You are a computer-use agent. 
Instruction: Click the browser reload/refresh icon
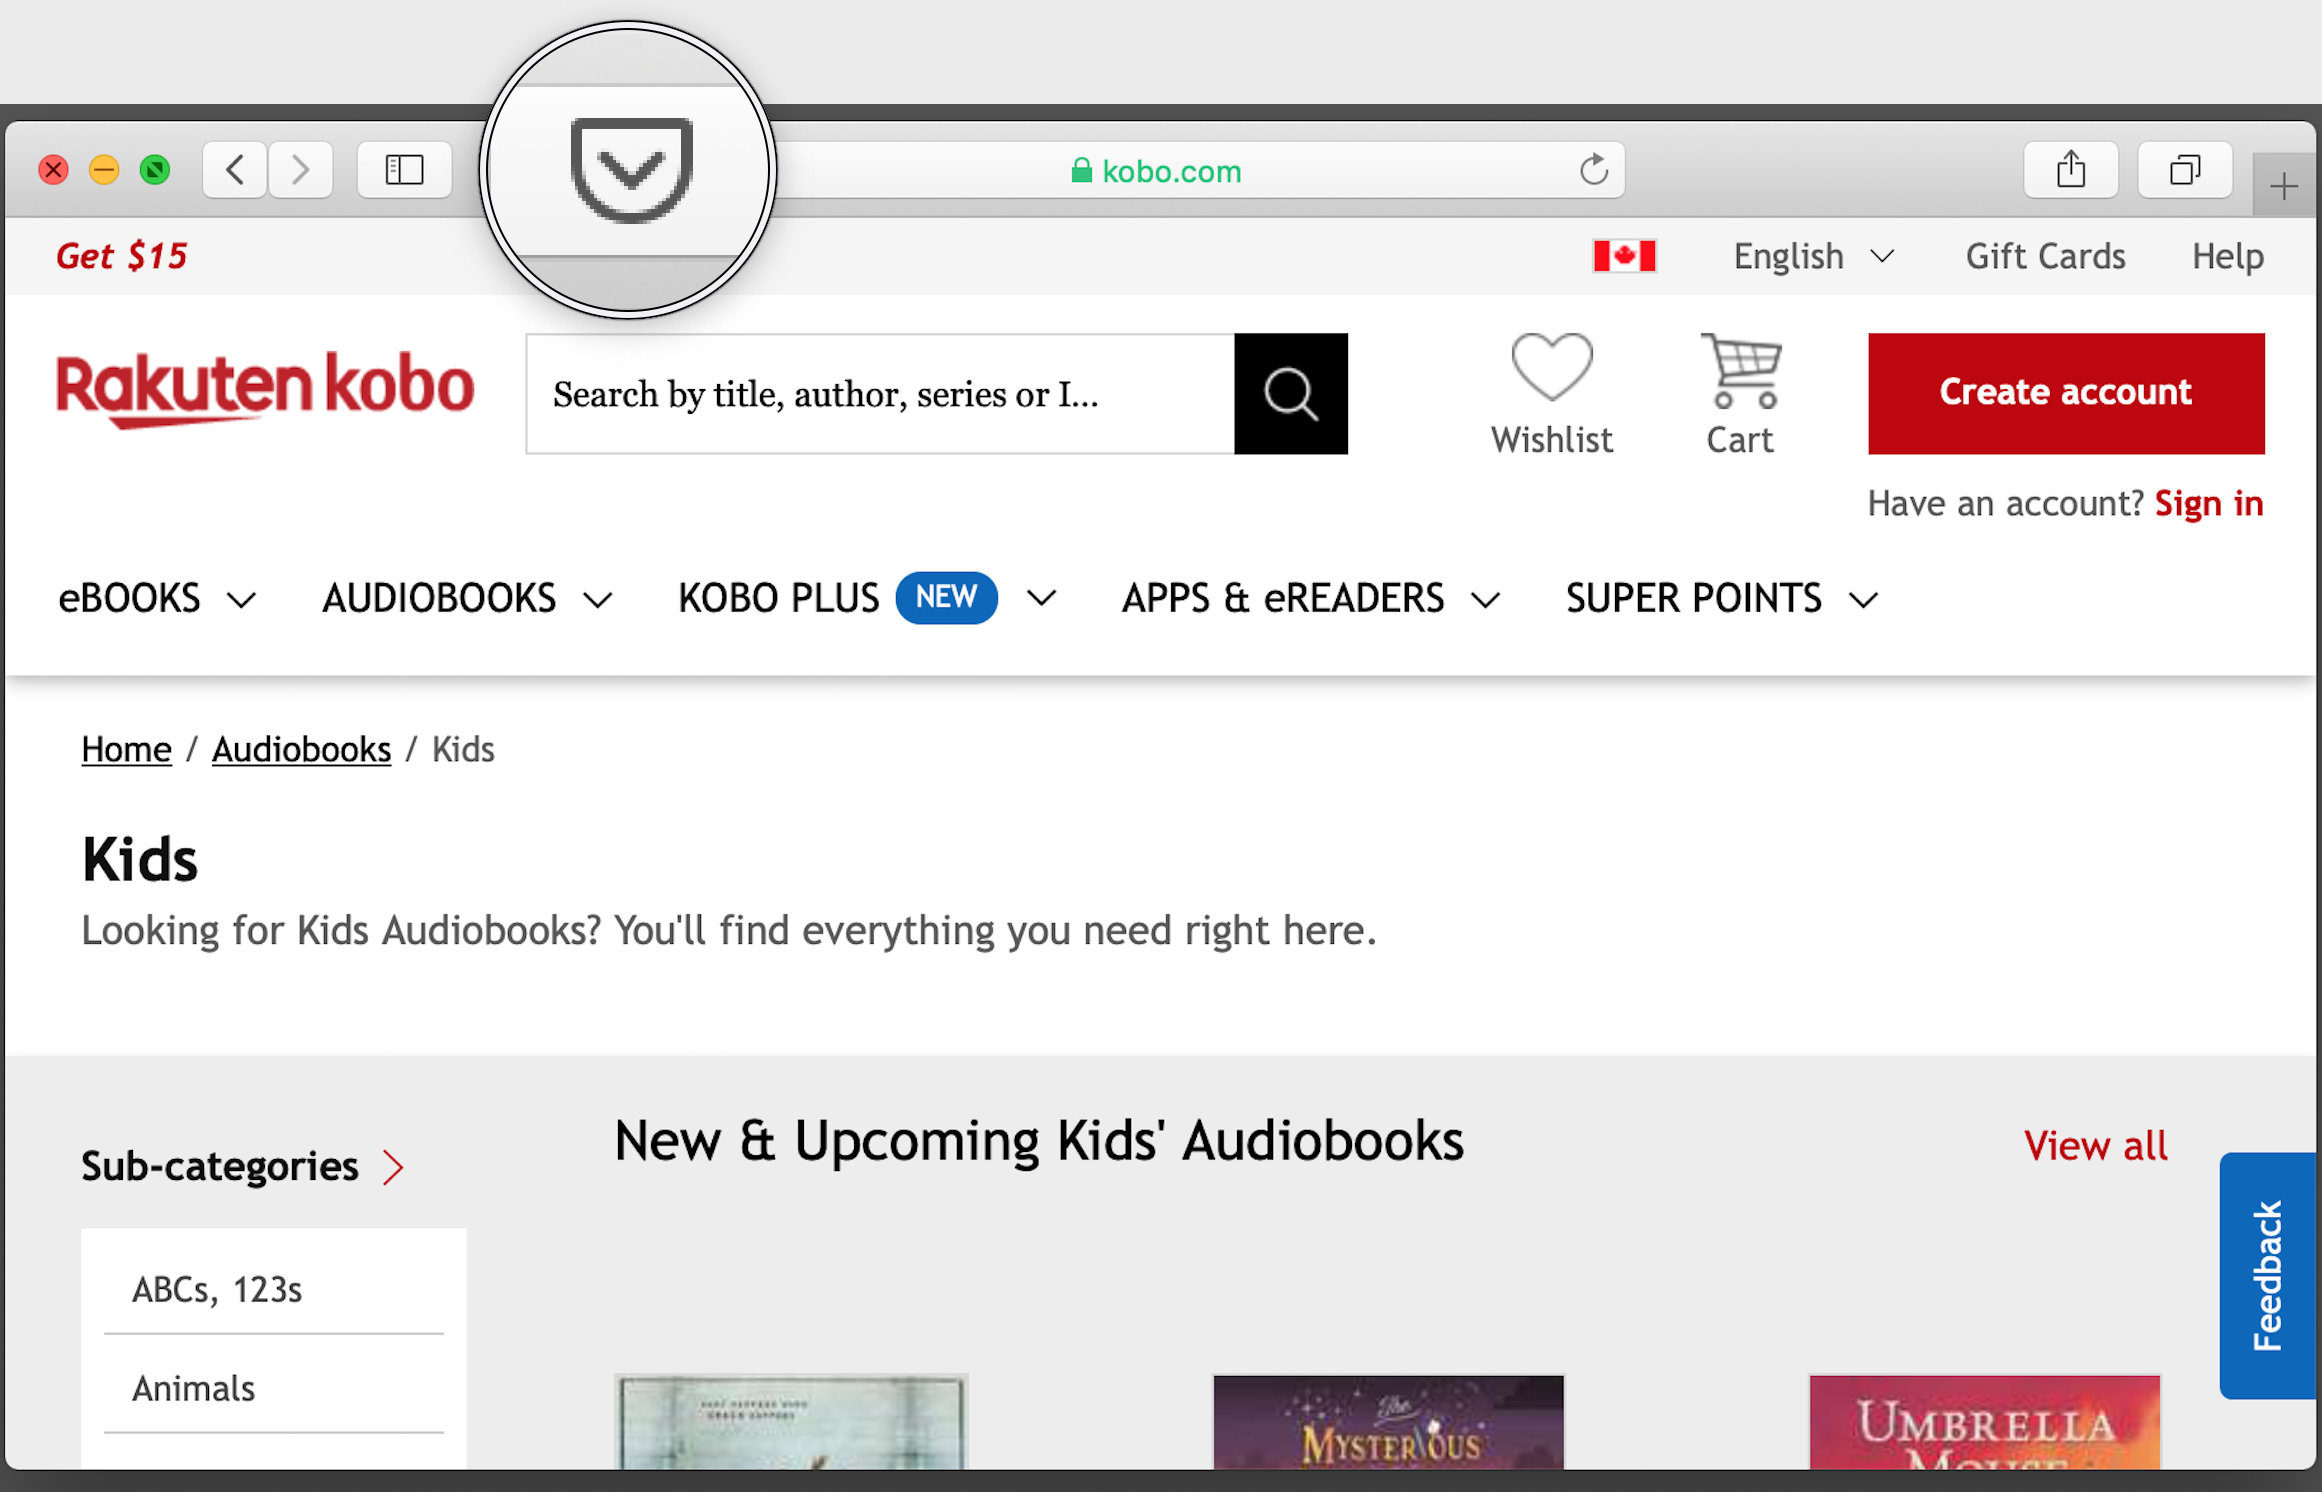pyautogui.click(x=1591, y=167)
